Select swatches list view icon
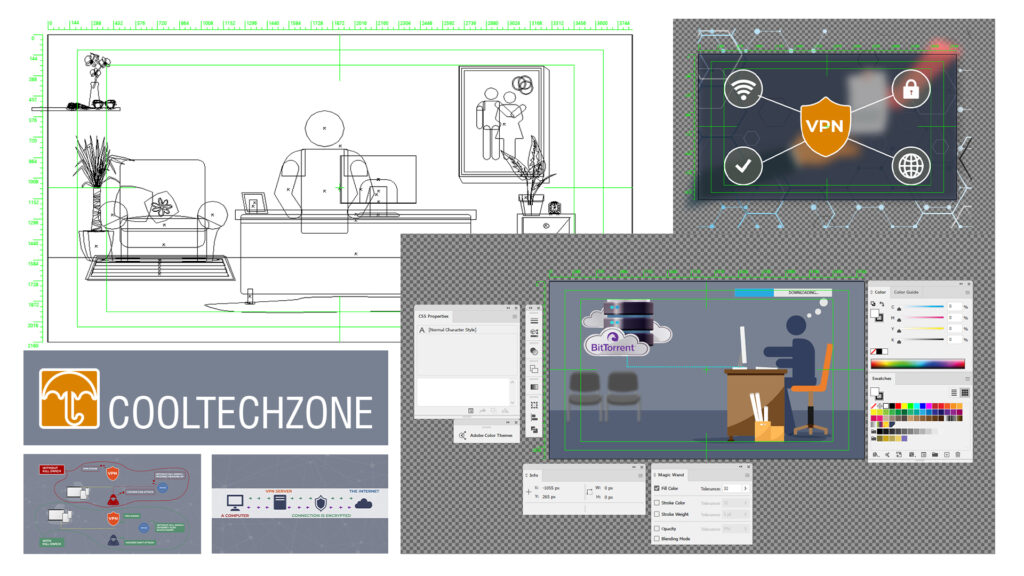The image size is (1024, 576). [954, 392]
